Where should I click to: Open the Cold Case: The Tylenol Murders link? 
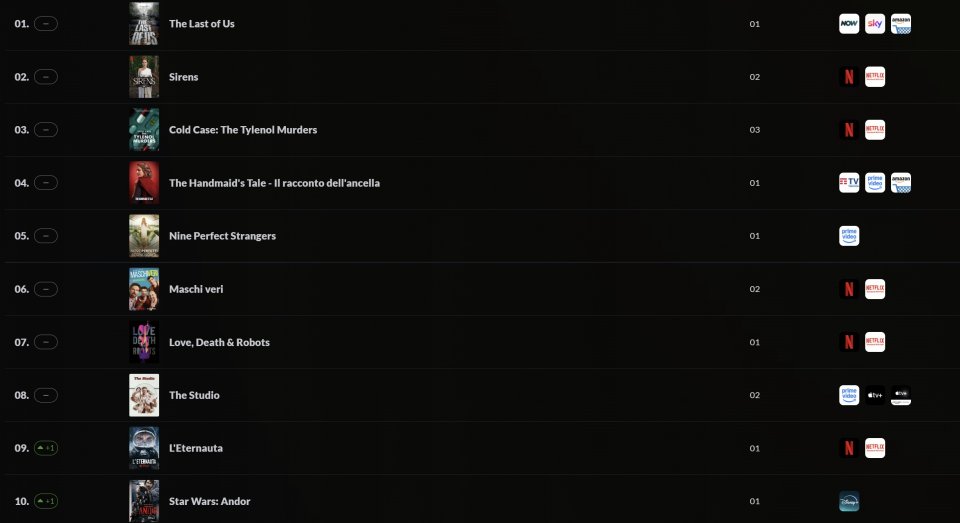[243, 130]
